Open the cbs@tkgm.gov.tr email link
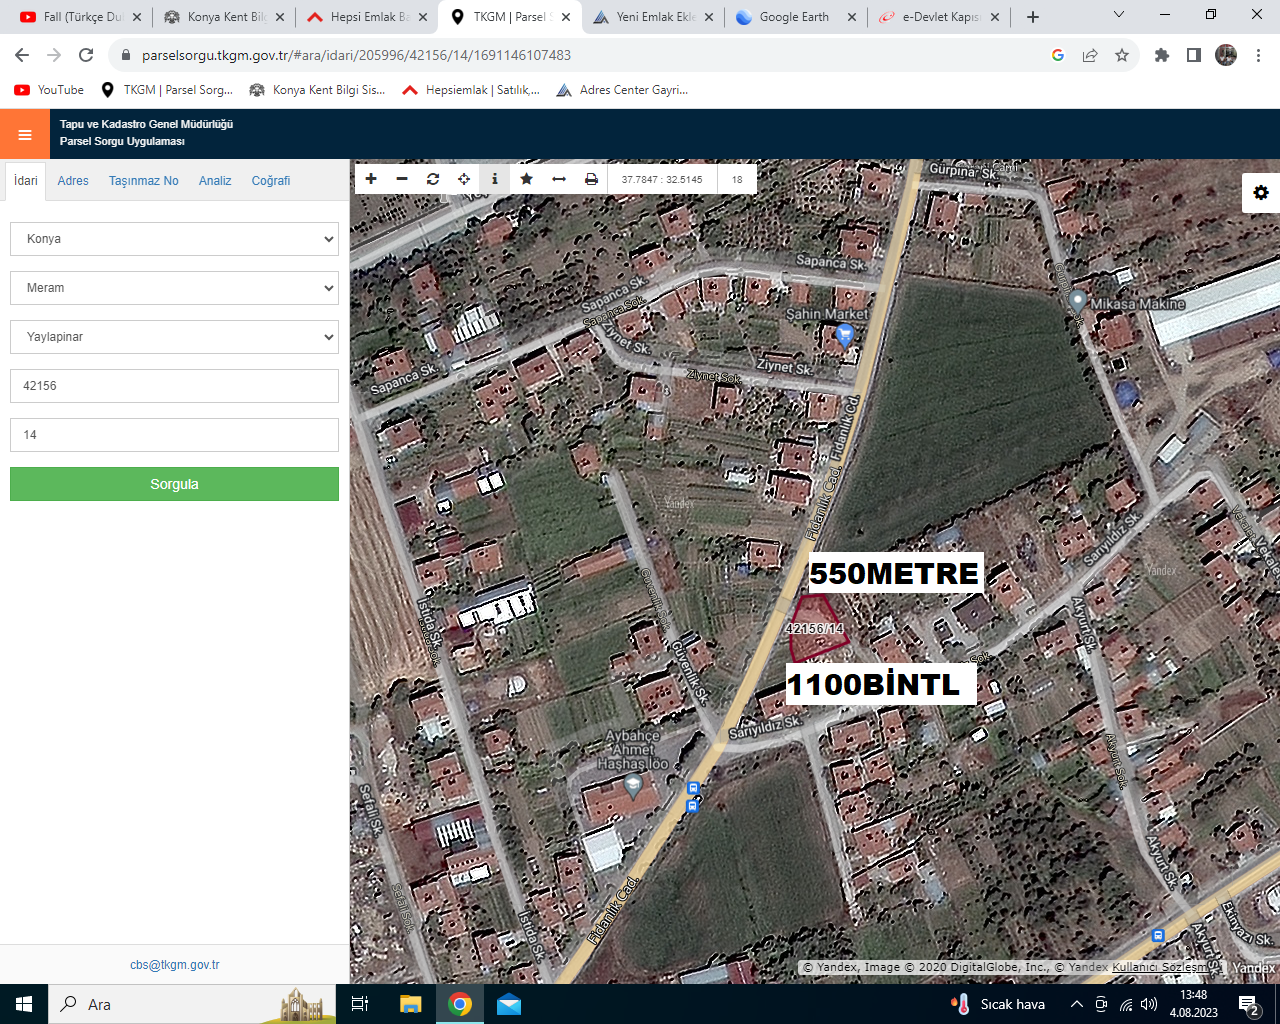This screenshot has height=1024, width=1280. tap(174, 965)
